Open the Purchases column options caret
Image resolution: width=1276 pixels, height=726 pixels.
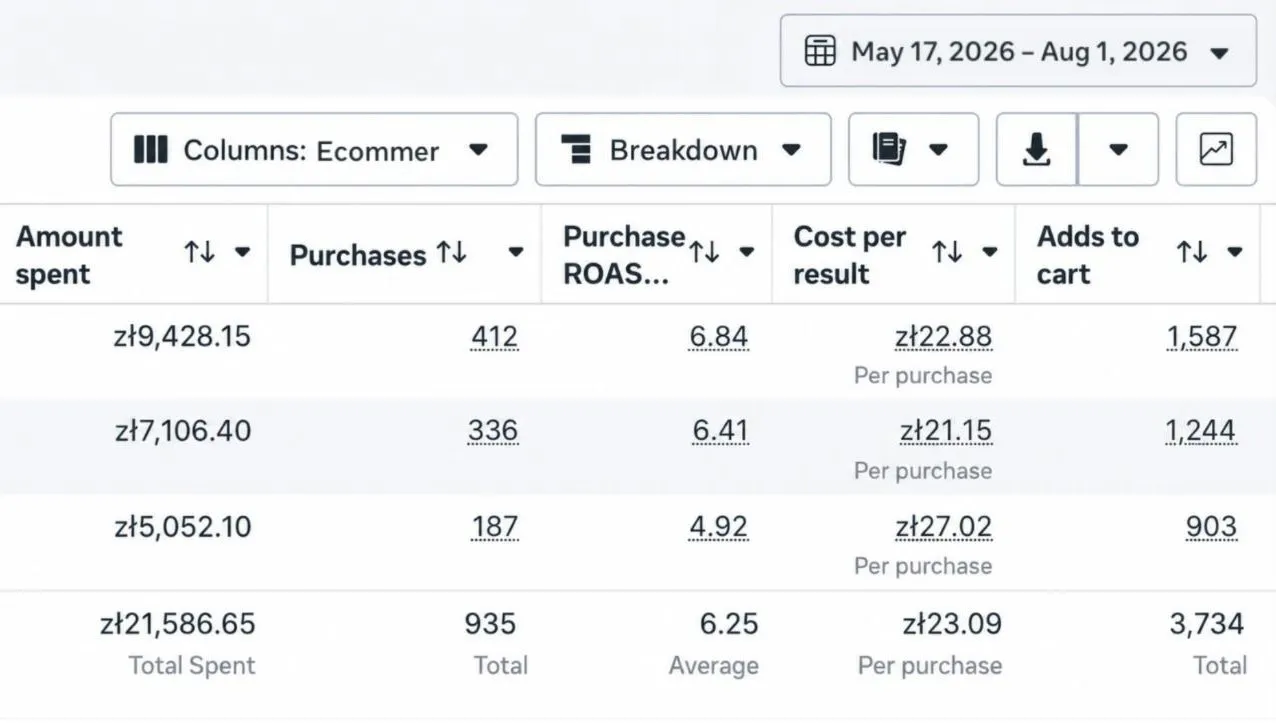pos(516,253)
